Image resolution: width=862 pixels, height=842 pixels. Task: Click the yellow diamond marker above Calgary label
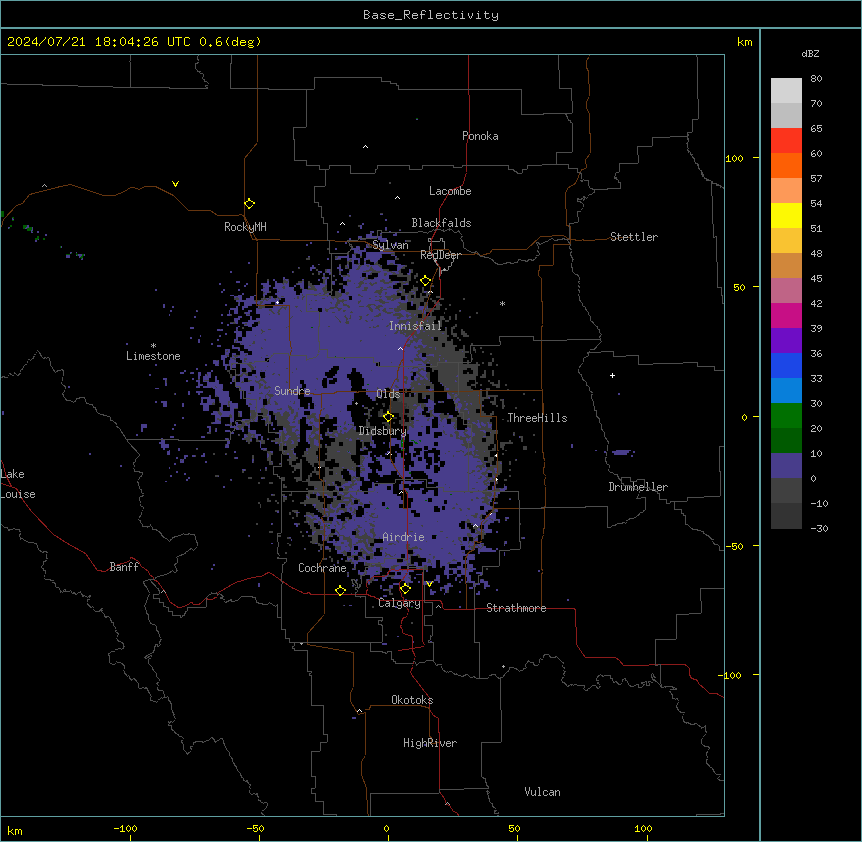tap(405, 589)
